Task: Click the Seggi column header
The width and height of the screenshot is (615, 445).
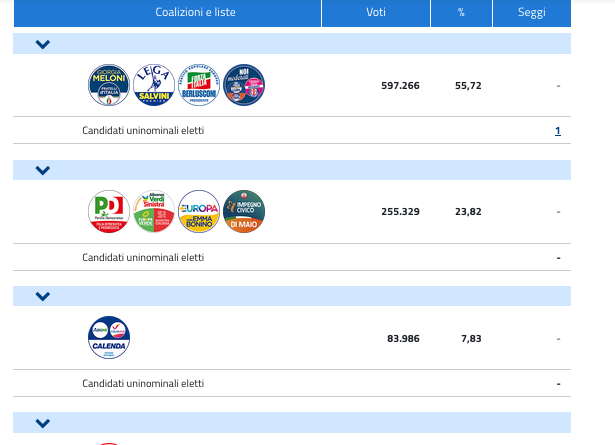Action: tap(531, 12)
